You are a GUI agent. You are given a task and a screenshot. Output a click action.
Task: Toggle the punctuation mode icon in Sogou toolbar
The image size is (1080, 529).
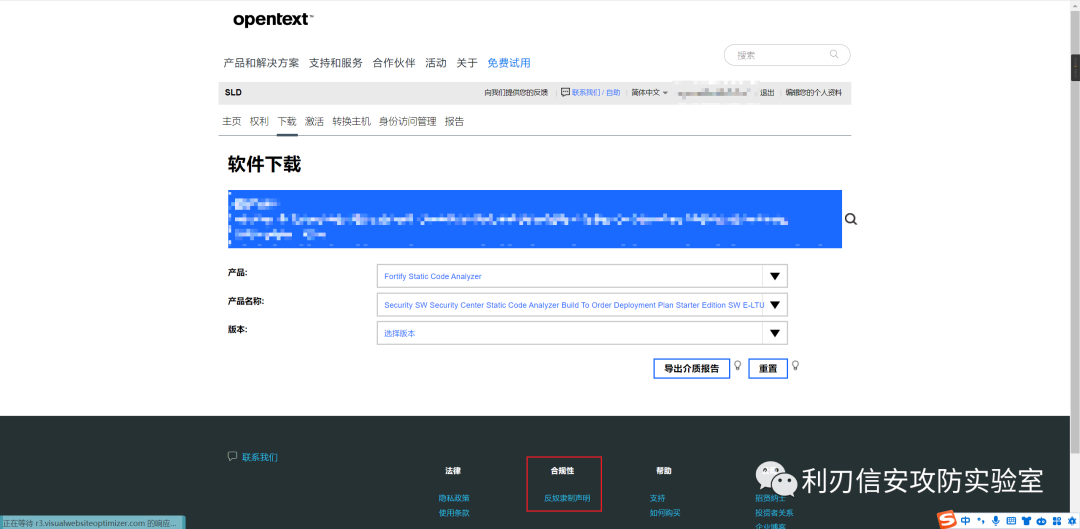(x=981, y=520)
